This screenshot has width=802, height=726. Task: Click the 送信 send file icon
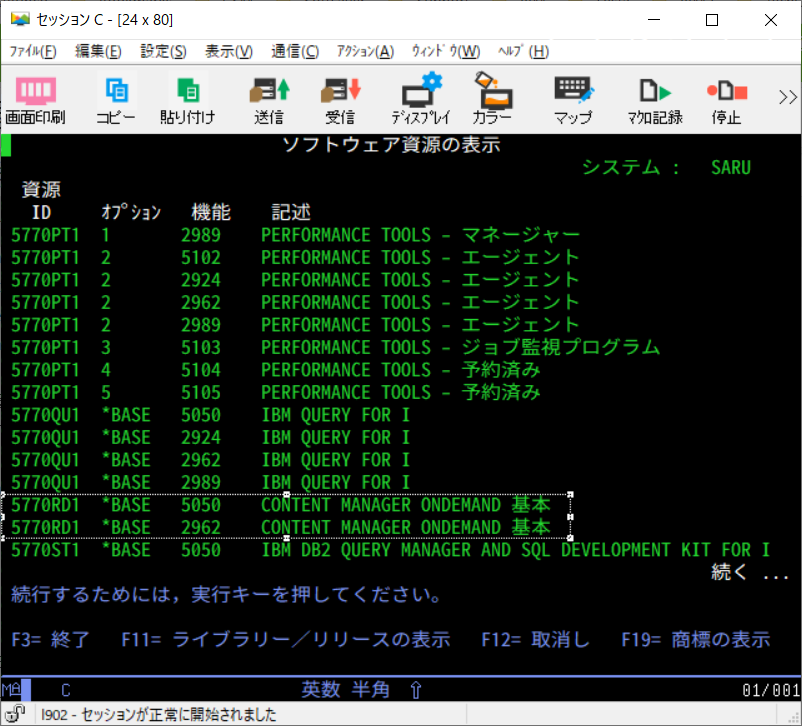pyautogui.click(x=269, y=100)
